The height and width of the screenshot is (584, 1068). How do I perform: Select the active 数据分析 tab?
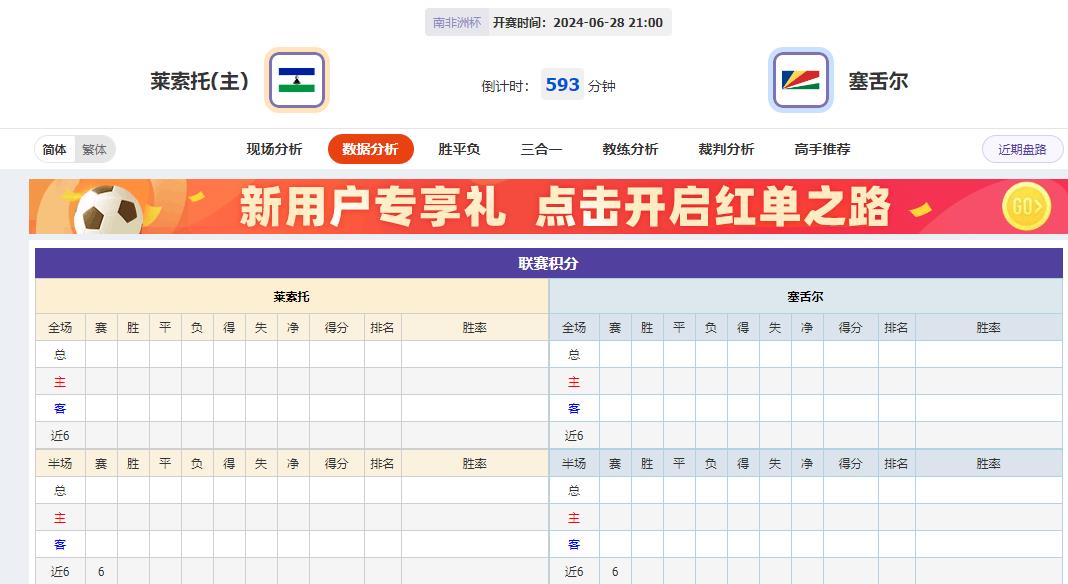[x=371, y=148]
